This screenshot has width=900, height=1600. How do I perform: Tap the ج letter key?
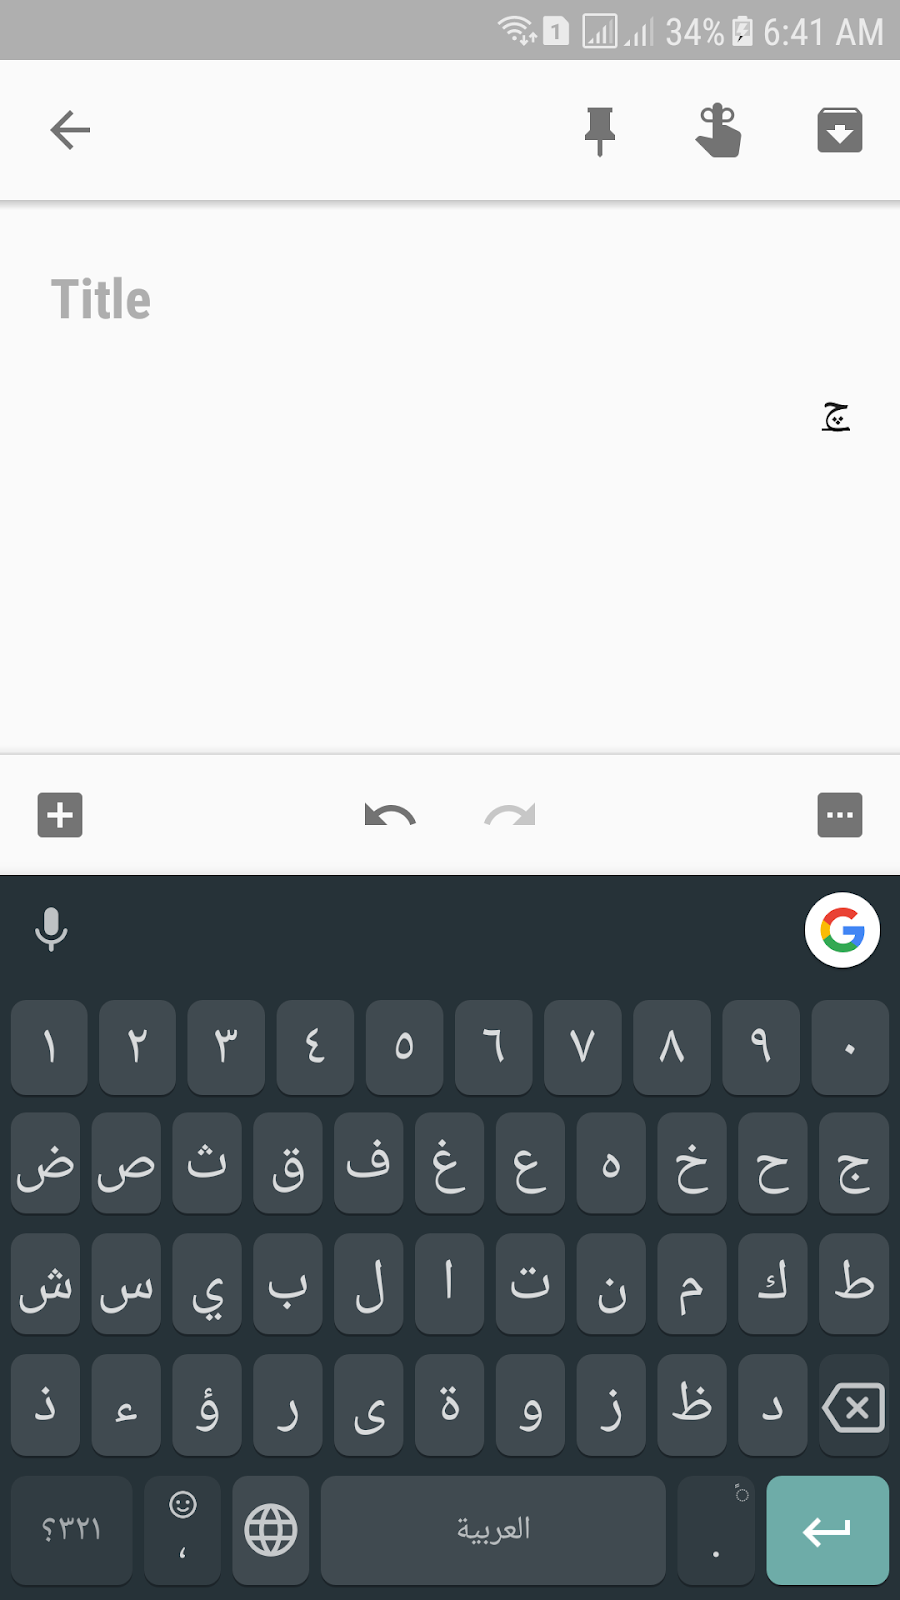(853, 1164)
